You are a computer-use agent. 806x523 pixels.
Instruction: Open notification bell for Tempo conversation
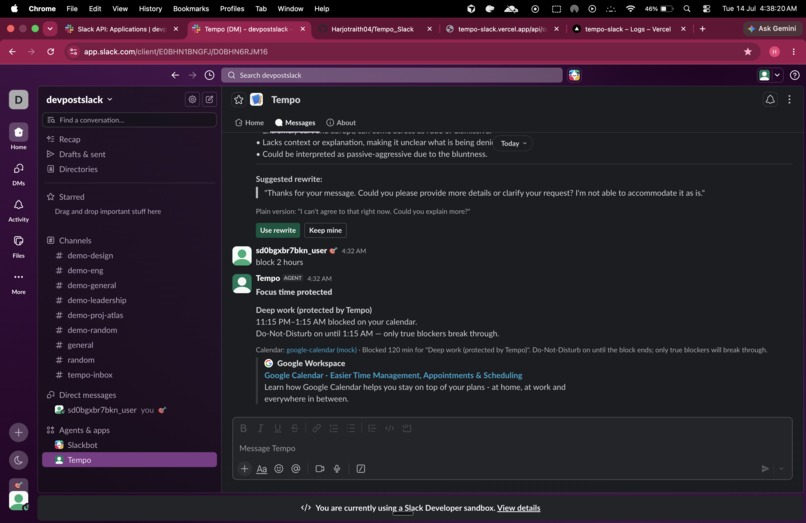pyautogui.click(x=770, y=100)
